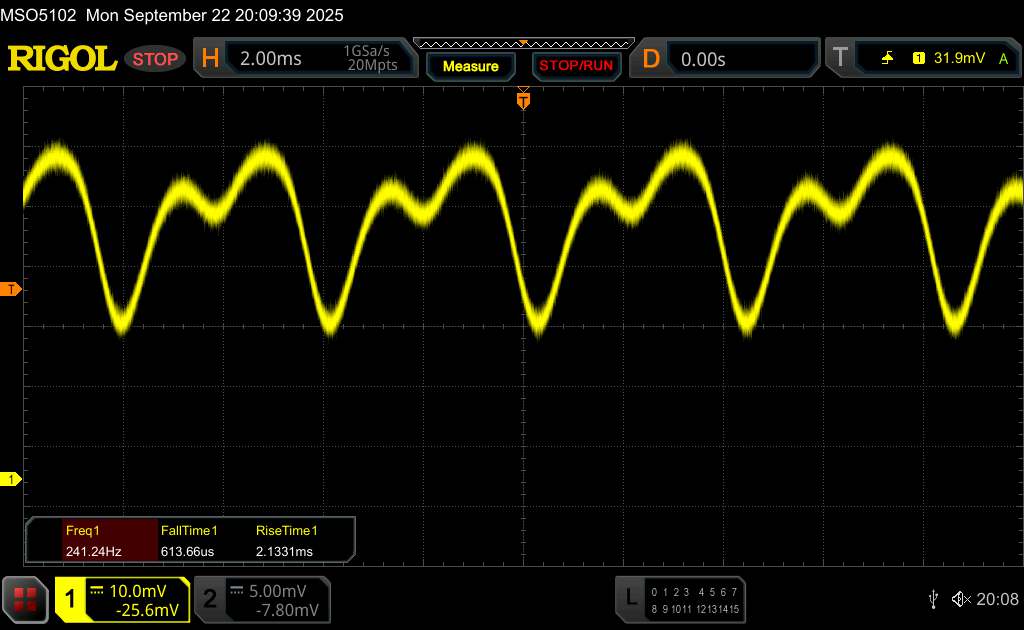The width and height of the screenshot is (1024, 630).
Task: Click the orange trigger level marker on left edge
Action: [11, 290]
